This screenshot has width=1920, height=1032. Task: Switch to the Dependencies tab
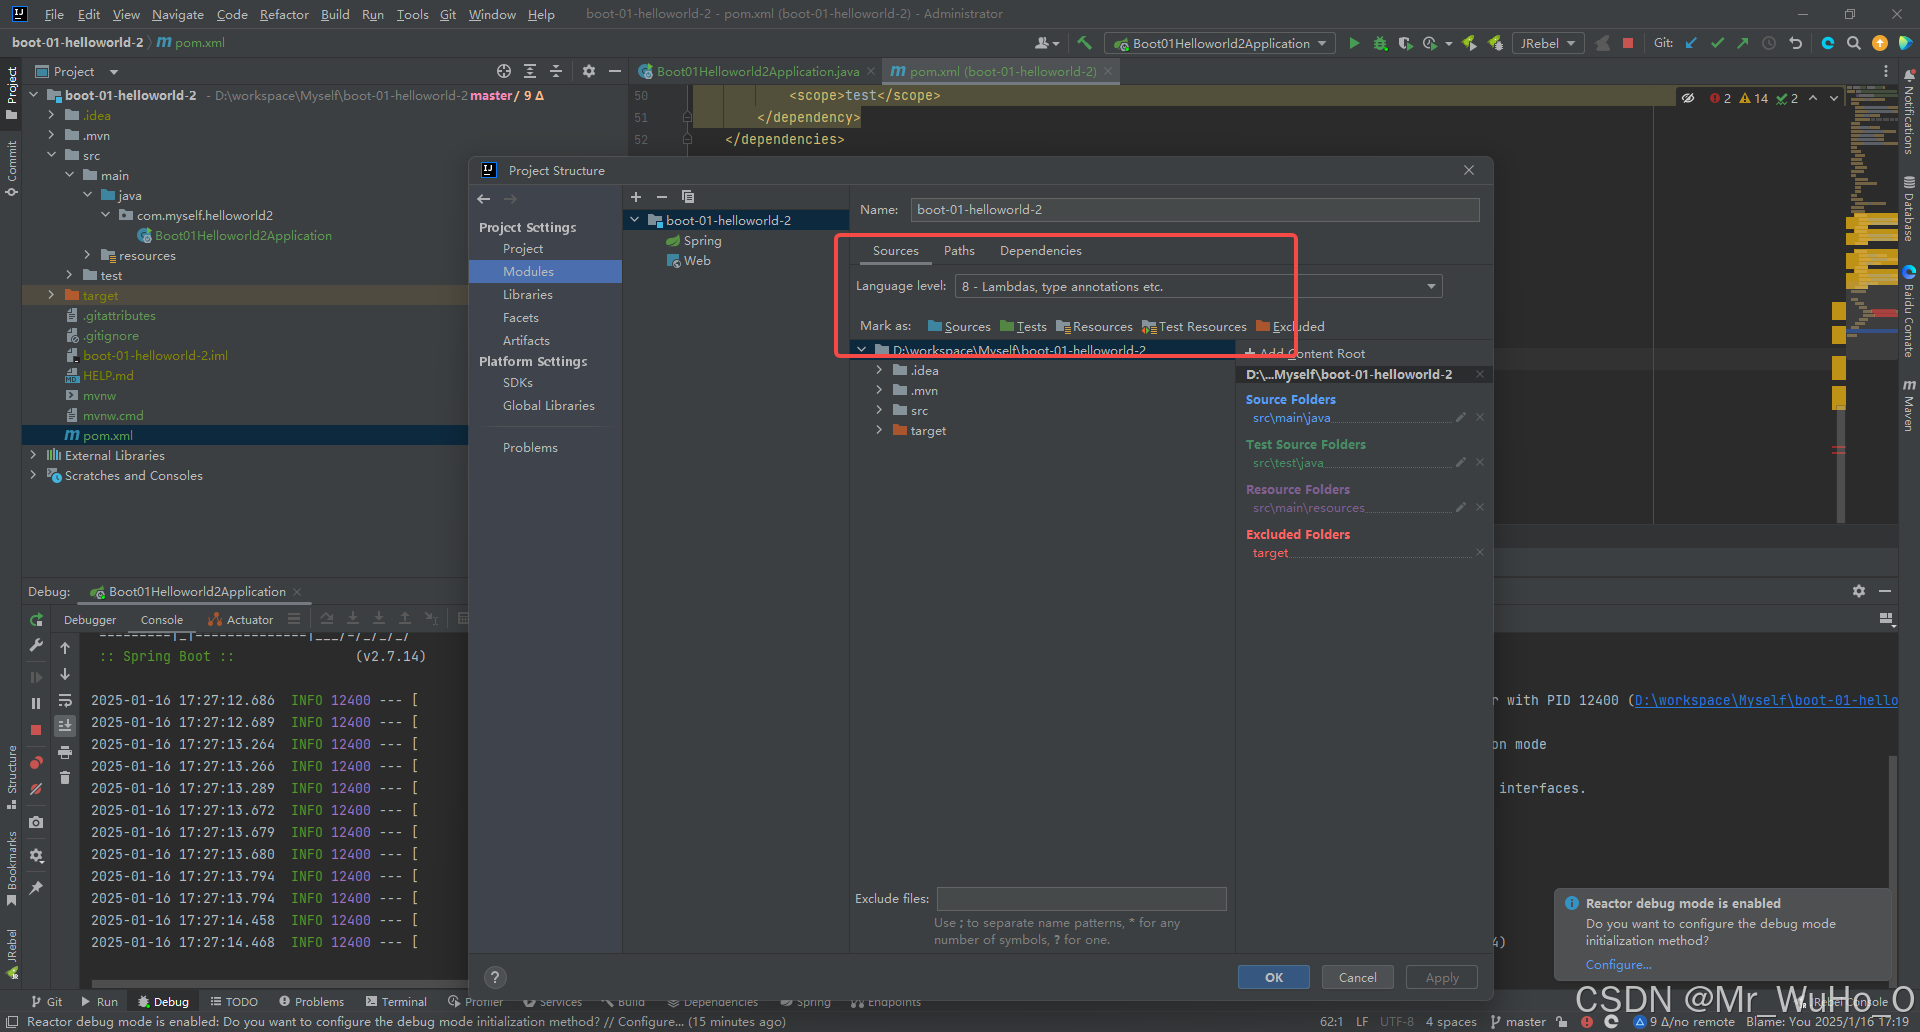[x=1040, y=251]
